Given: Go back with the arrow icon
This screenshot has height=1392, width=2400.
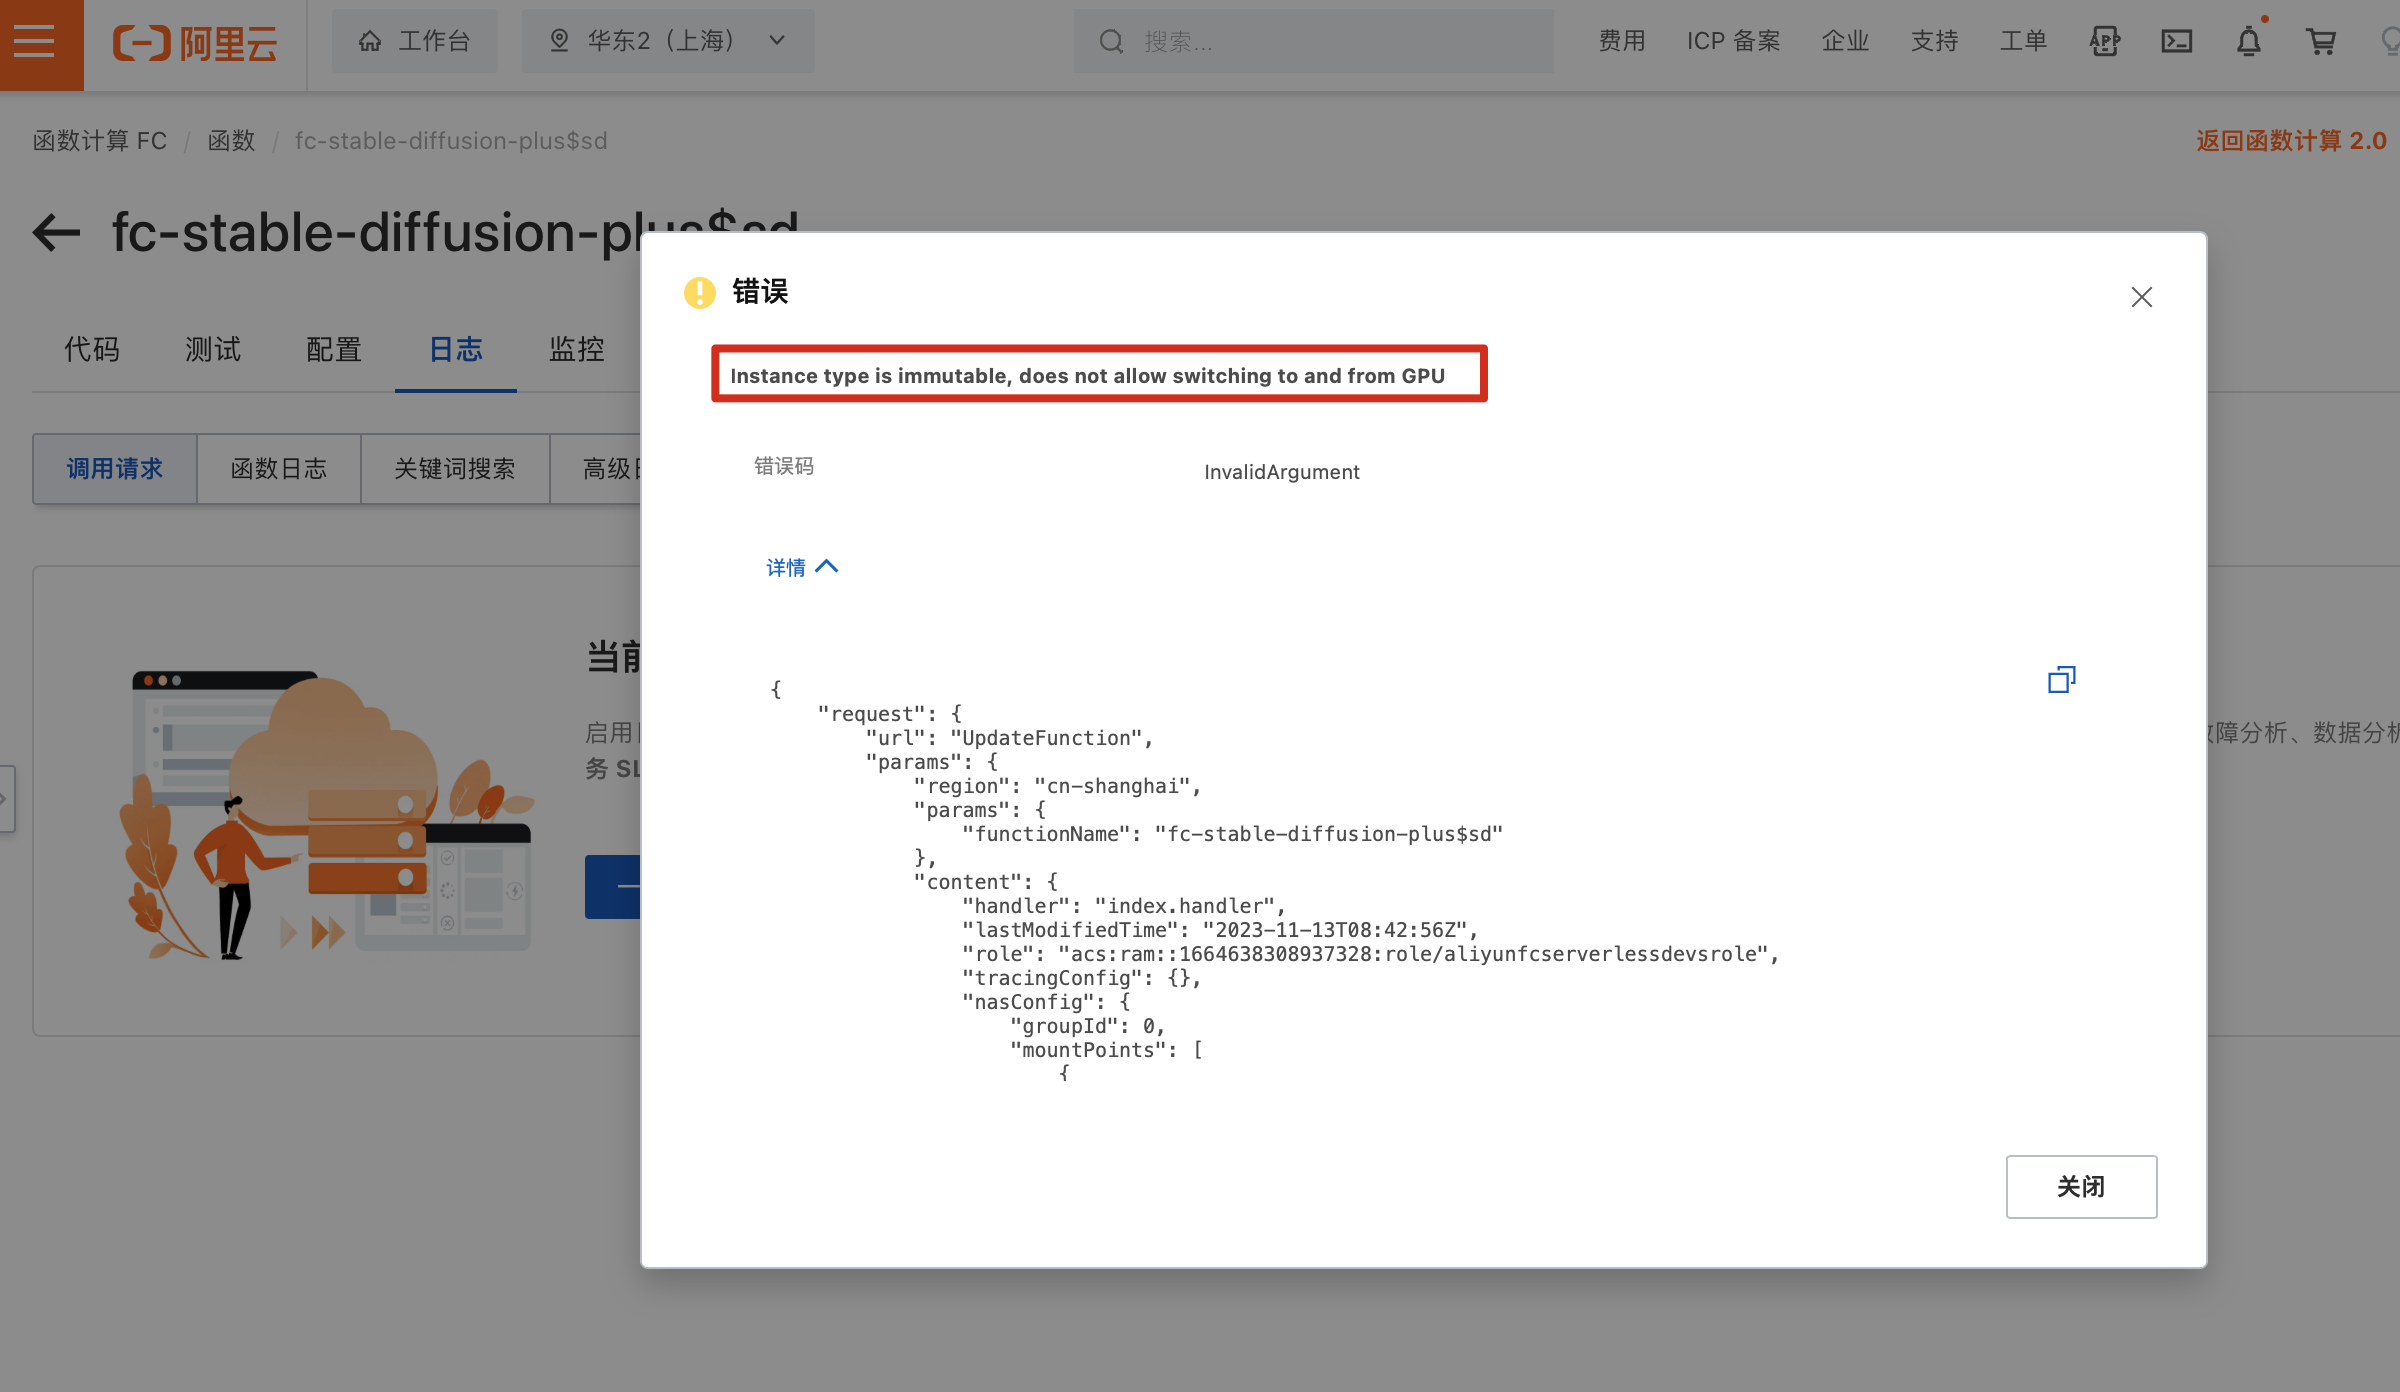Looking at the screenshot, I should pyautogui.click(x=56, y=233).
